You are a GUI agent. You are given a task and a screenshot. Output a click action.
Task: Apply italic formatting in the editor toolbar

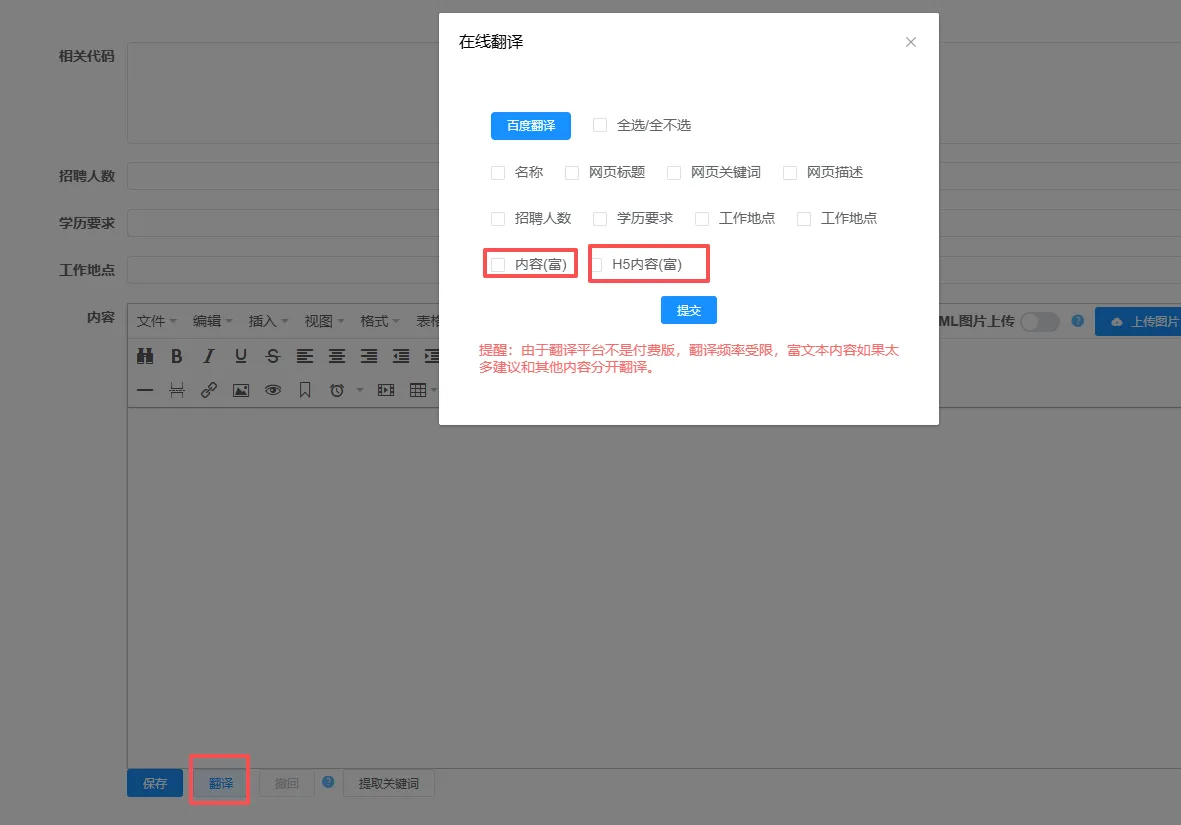pyautogui.click(x=209, y=356)
